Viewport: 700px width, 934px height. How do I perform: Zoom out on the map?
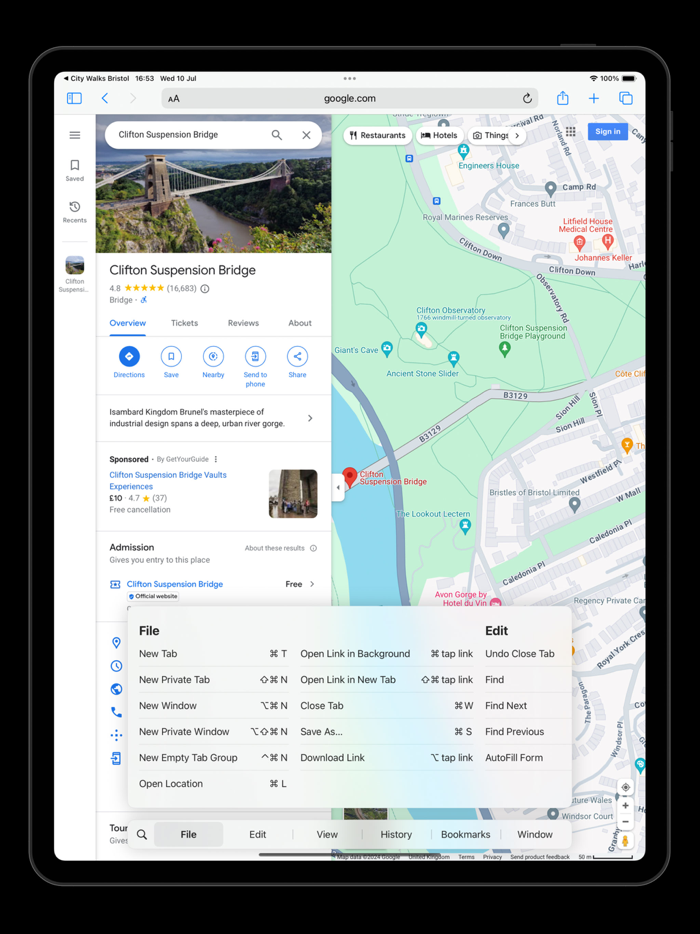click(x=626, y=821)
